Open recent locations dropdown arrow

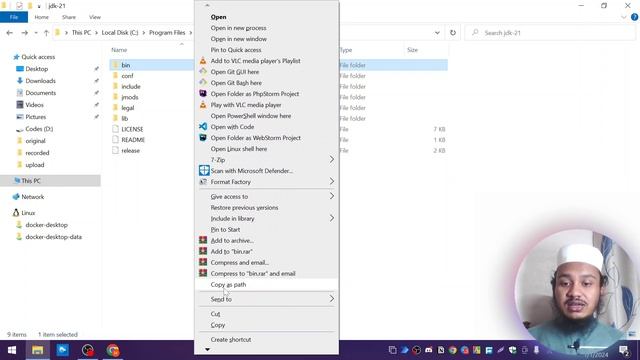tap(36, 33)
